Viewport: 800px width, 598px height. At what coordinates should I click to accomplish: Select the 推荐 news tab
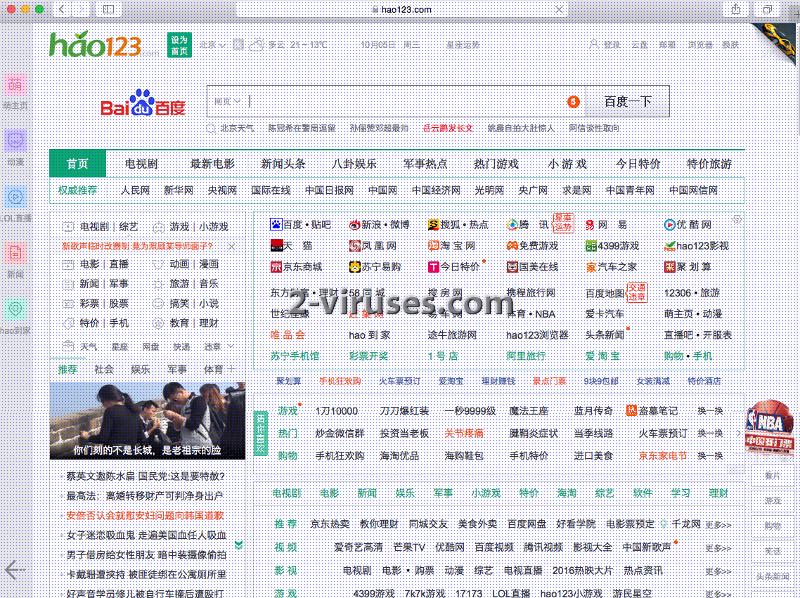[67, 369]
